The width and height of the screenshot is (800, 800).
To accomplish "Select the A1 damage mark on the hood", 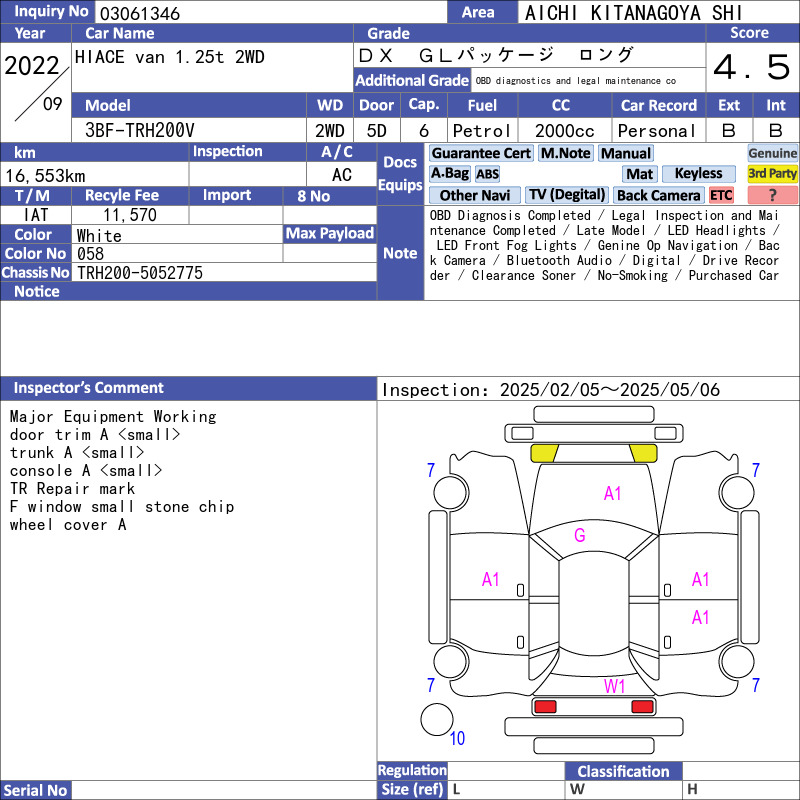I will pos(612,493).
